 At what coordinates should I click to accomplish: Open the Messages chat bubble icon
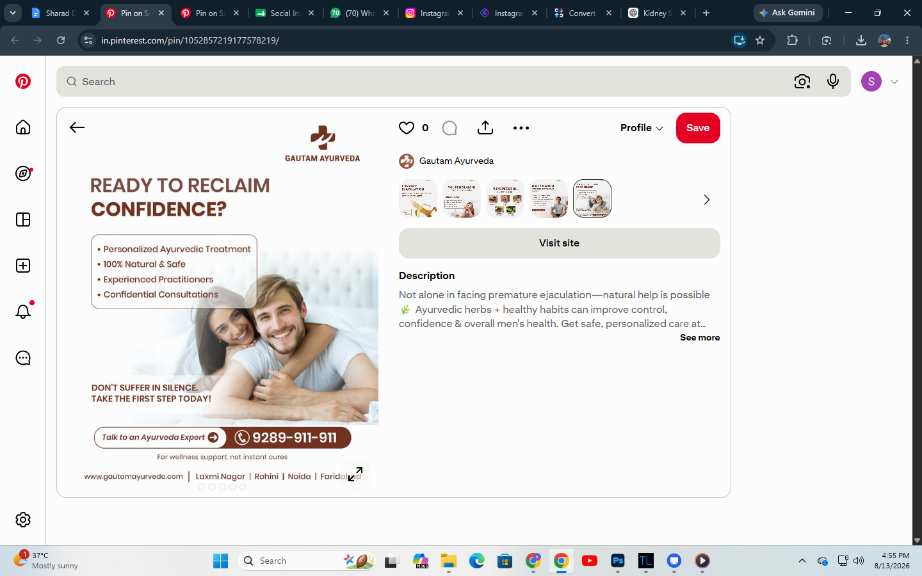tap(23, 358)
